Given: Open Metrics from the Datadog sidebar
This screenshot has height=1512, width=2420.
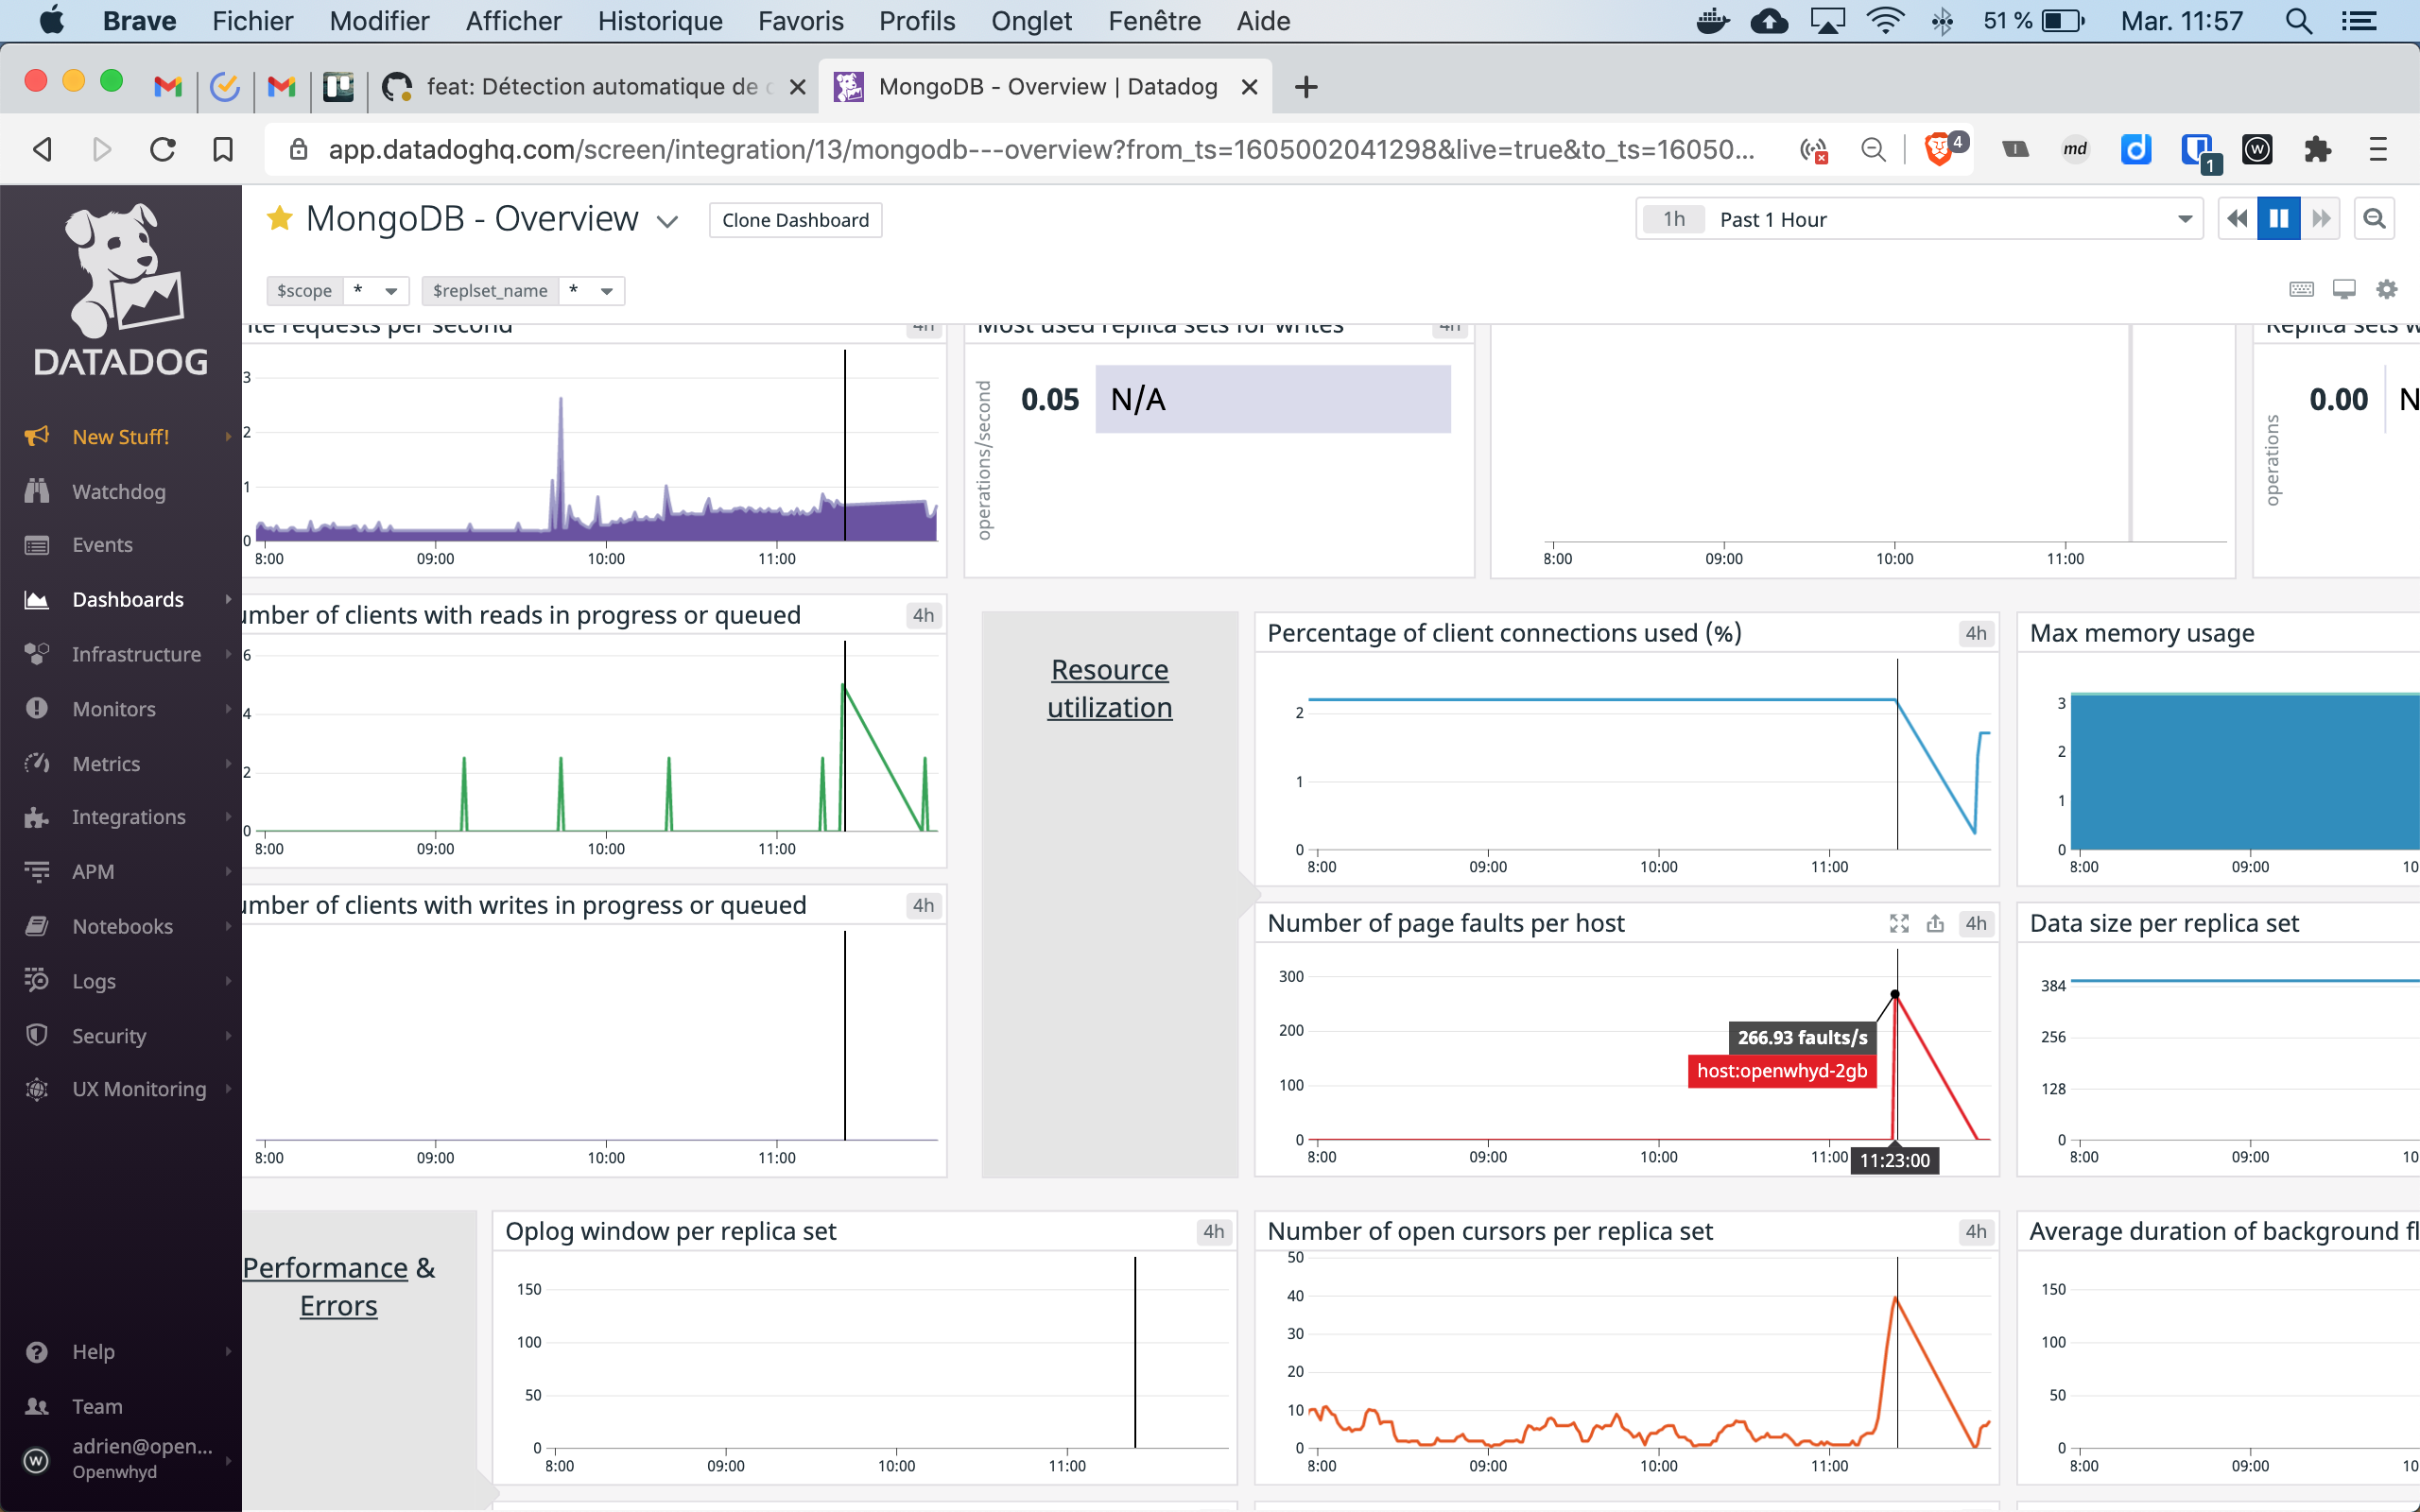Looking at the screenshot, I should [x=105, y=763].
